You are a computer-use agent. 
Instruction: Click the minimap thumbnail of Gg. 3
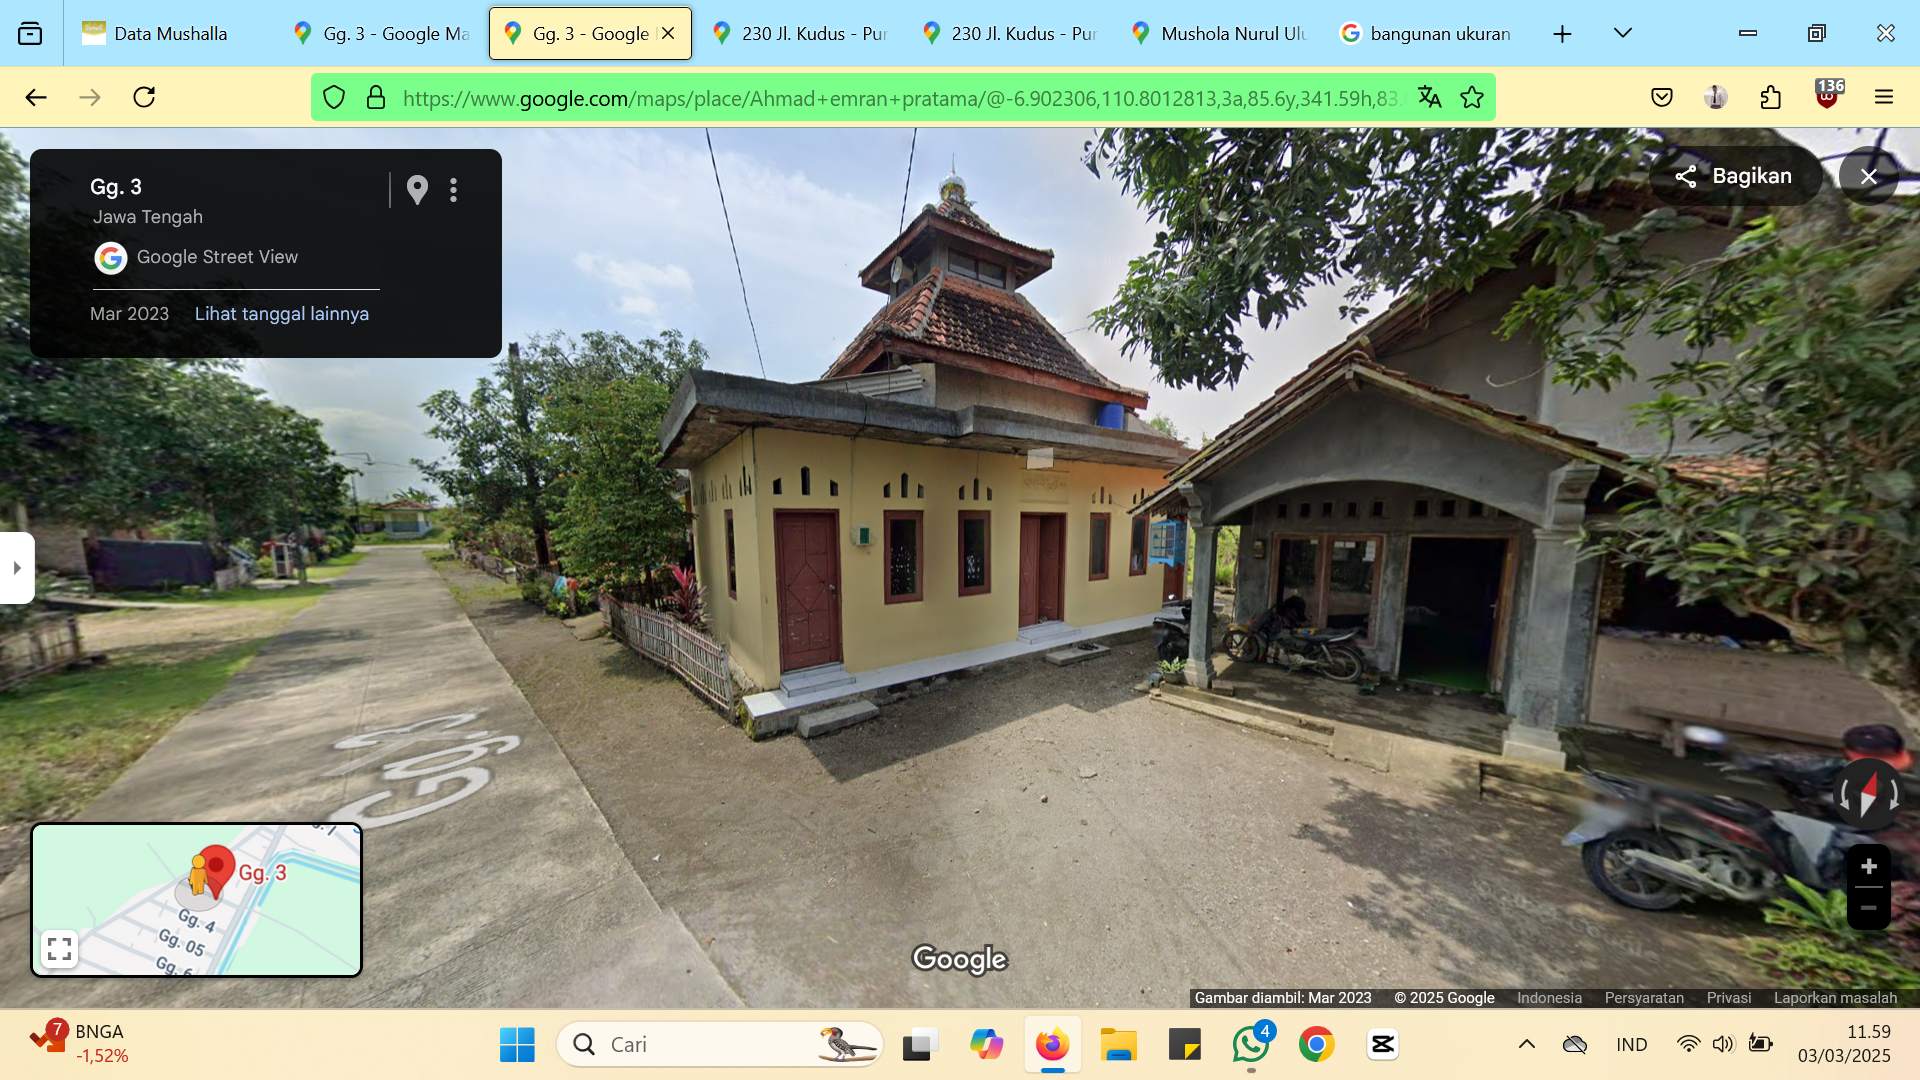[197, 899]
